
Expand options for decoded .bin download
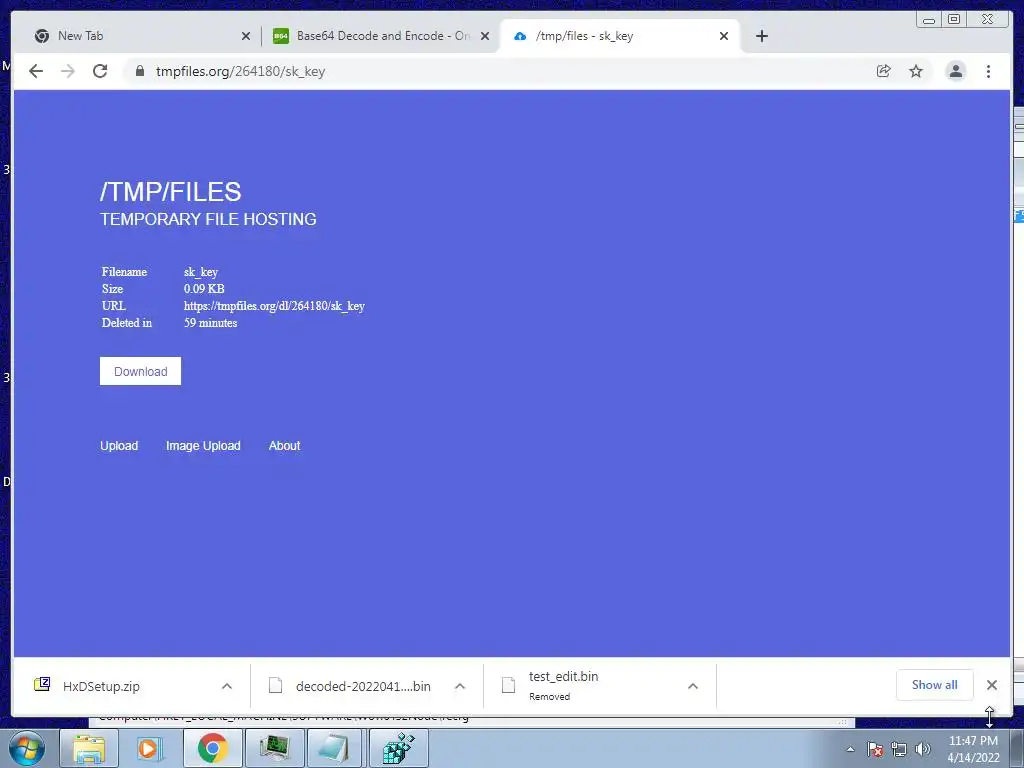pos(460,686)
